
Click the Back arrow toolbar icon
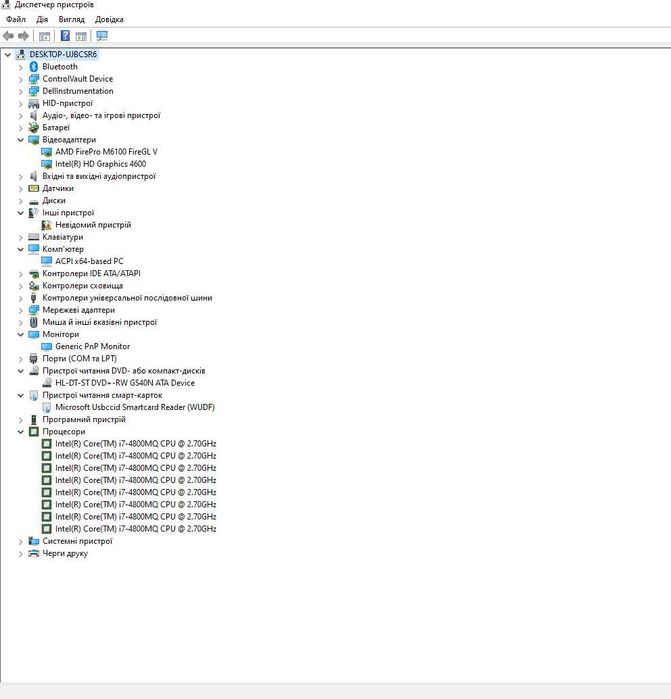click(x=8, y=36)
